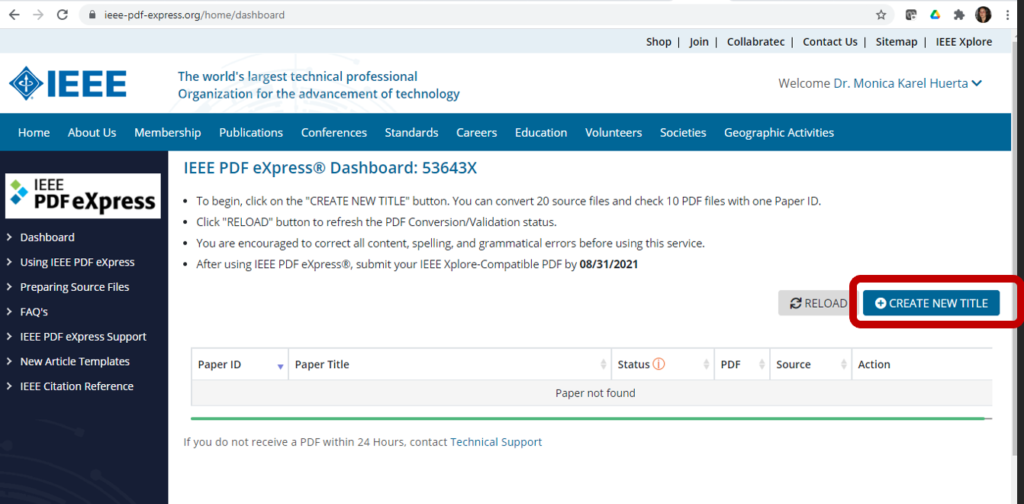This screenshot has width=1024, height=504.
Task: Click the Action column header
Action: pyautogui.click(x=922, y=364)
